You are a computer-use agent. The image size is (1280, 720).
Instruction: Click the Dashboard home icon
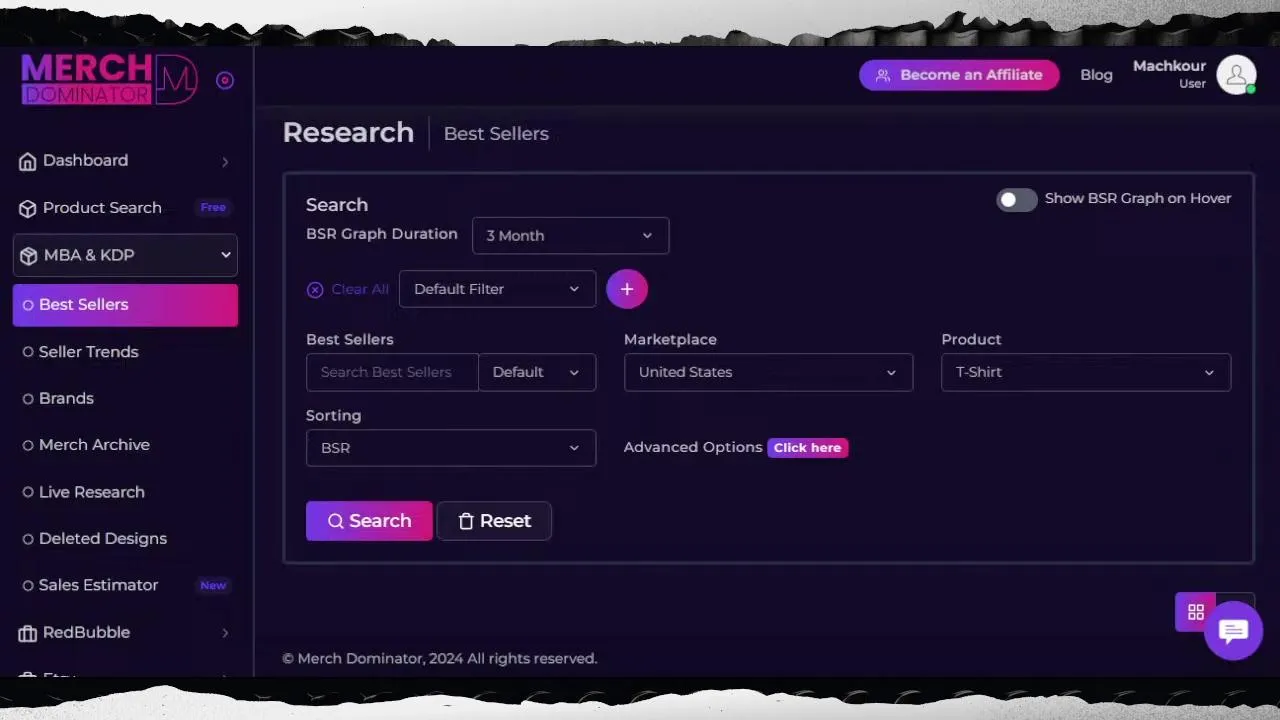(28, 161)
